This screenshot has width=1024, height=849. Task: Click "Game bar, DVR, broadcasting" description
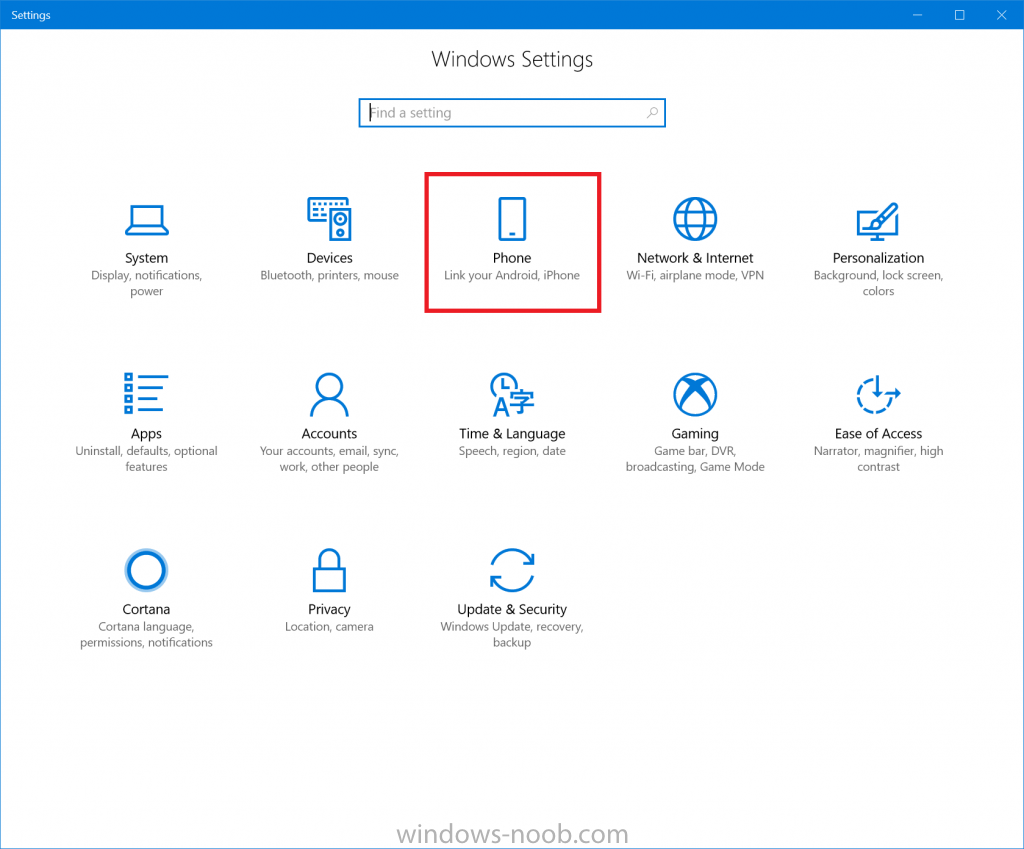(695, 459)
